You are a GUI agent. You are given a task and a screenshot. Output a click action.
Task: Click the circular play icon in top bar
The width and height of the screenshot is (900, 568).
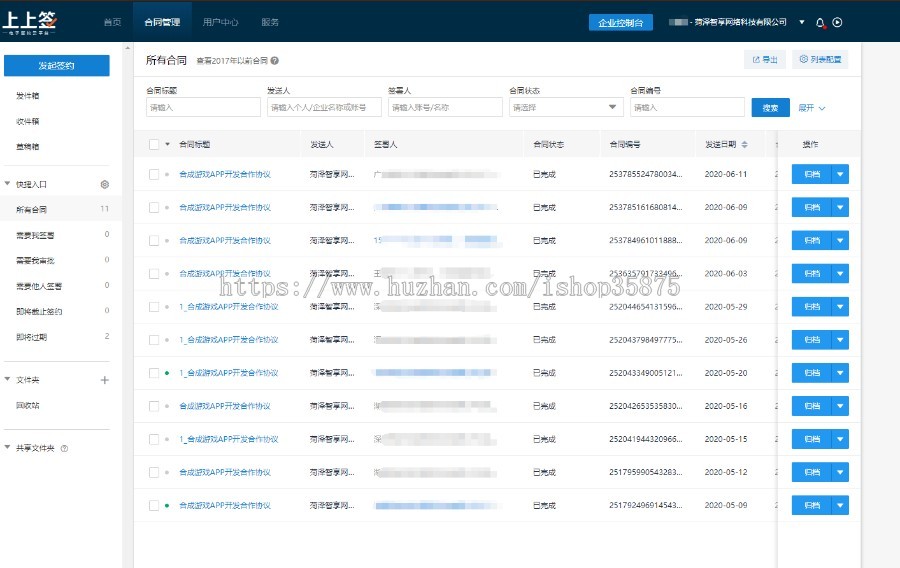(837, 22)
